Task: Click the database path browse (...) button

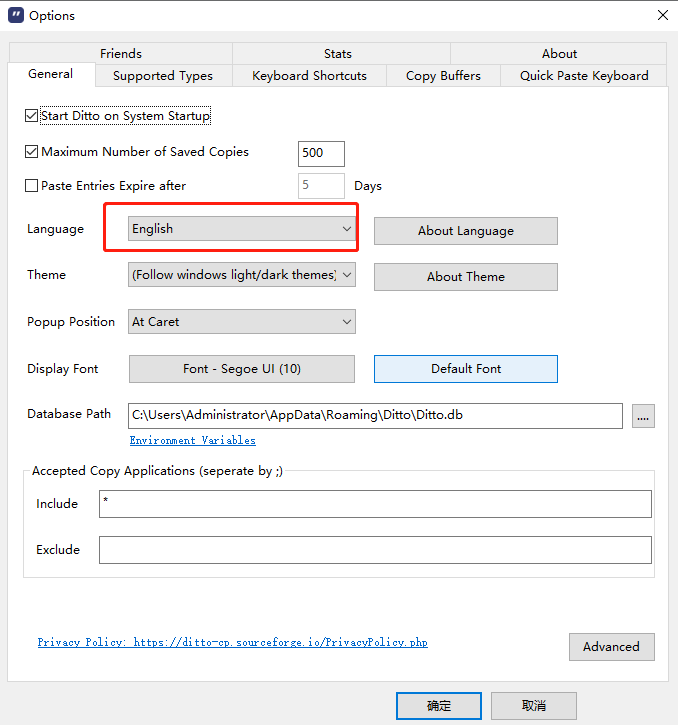Action: click(643, 416)
